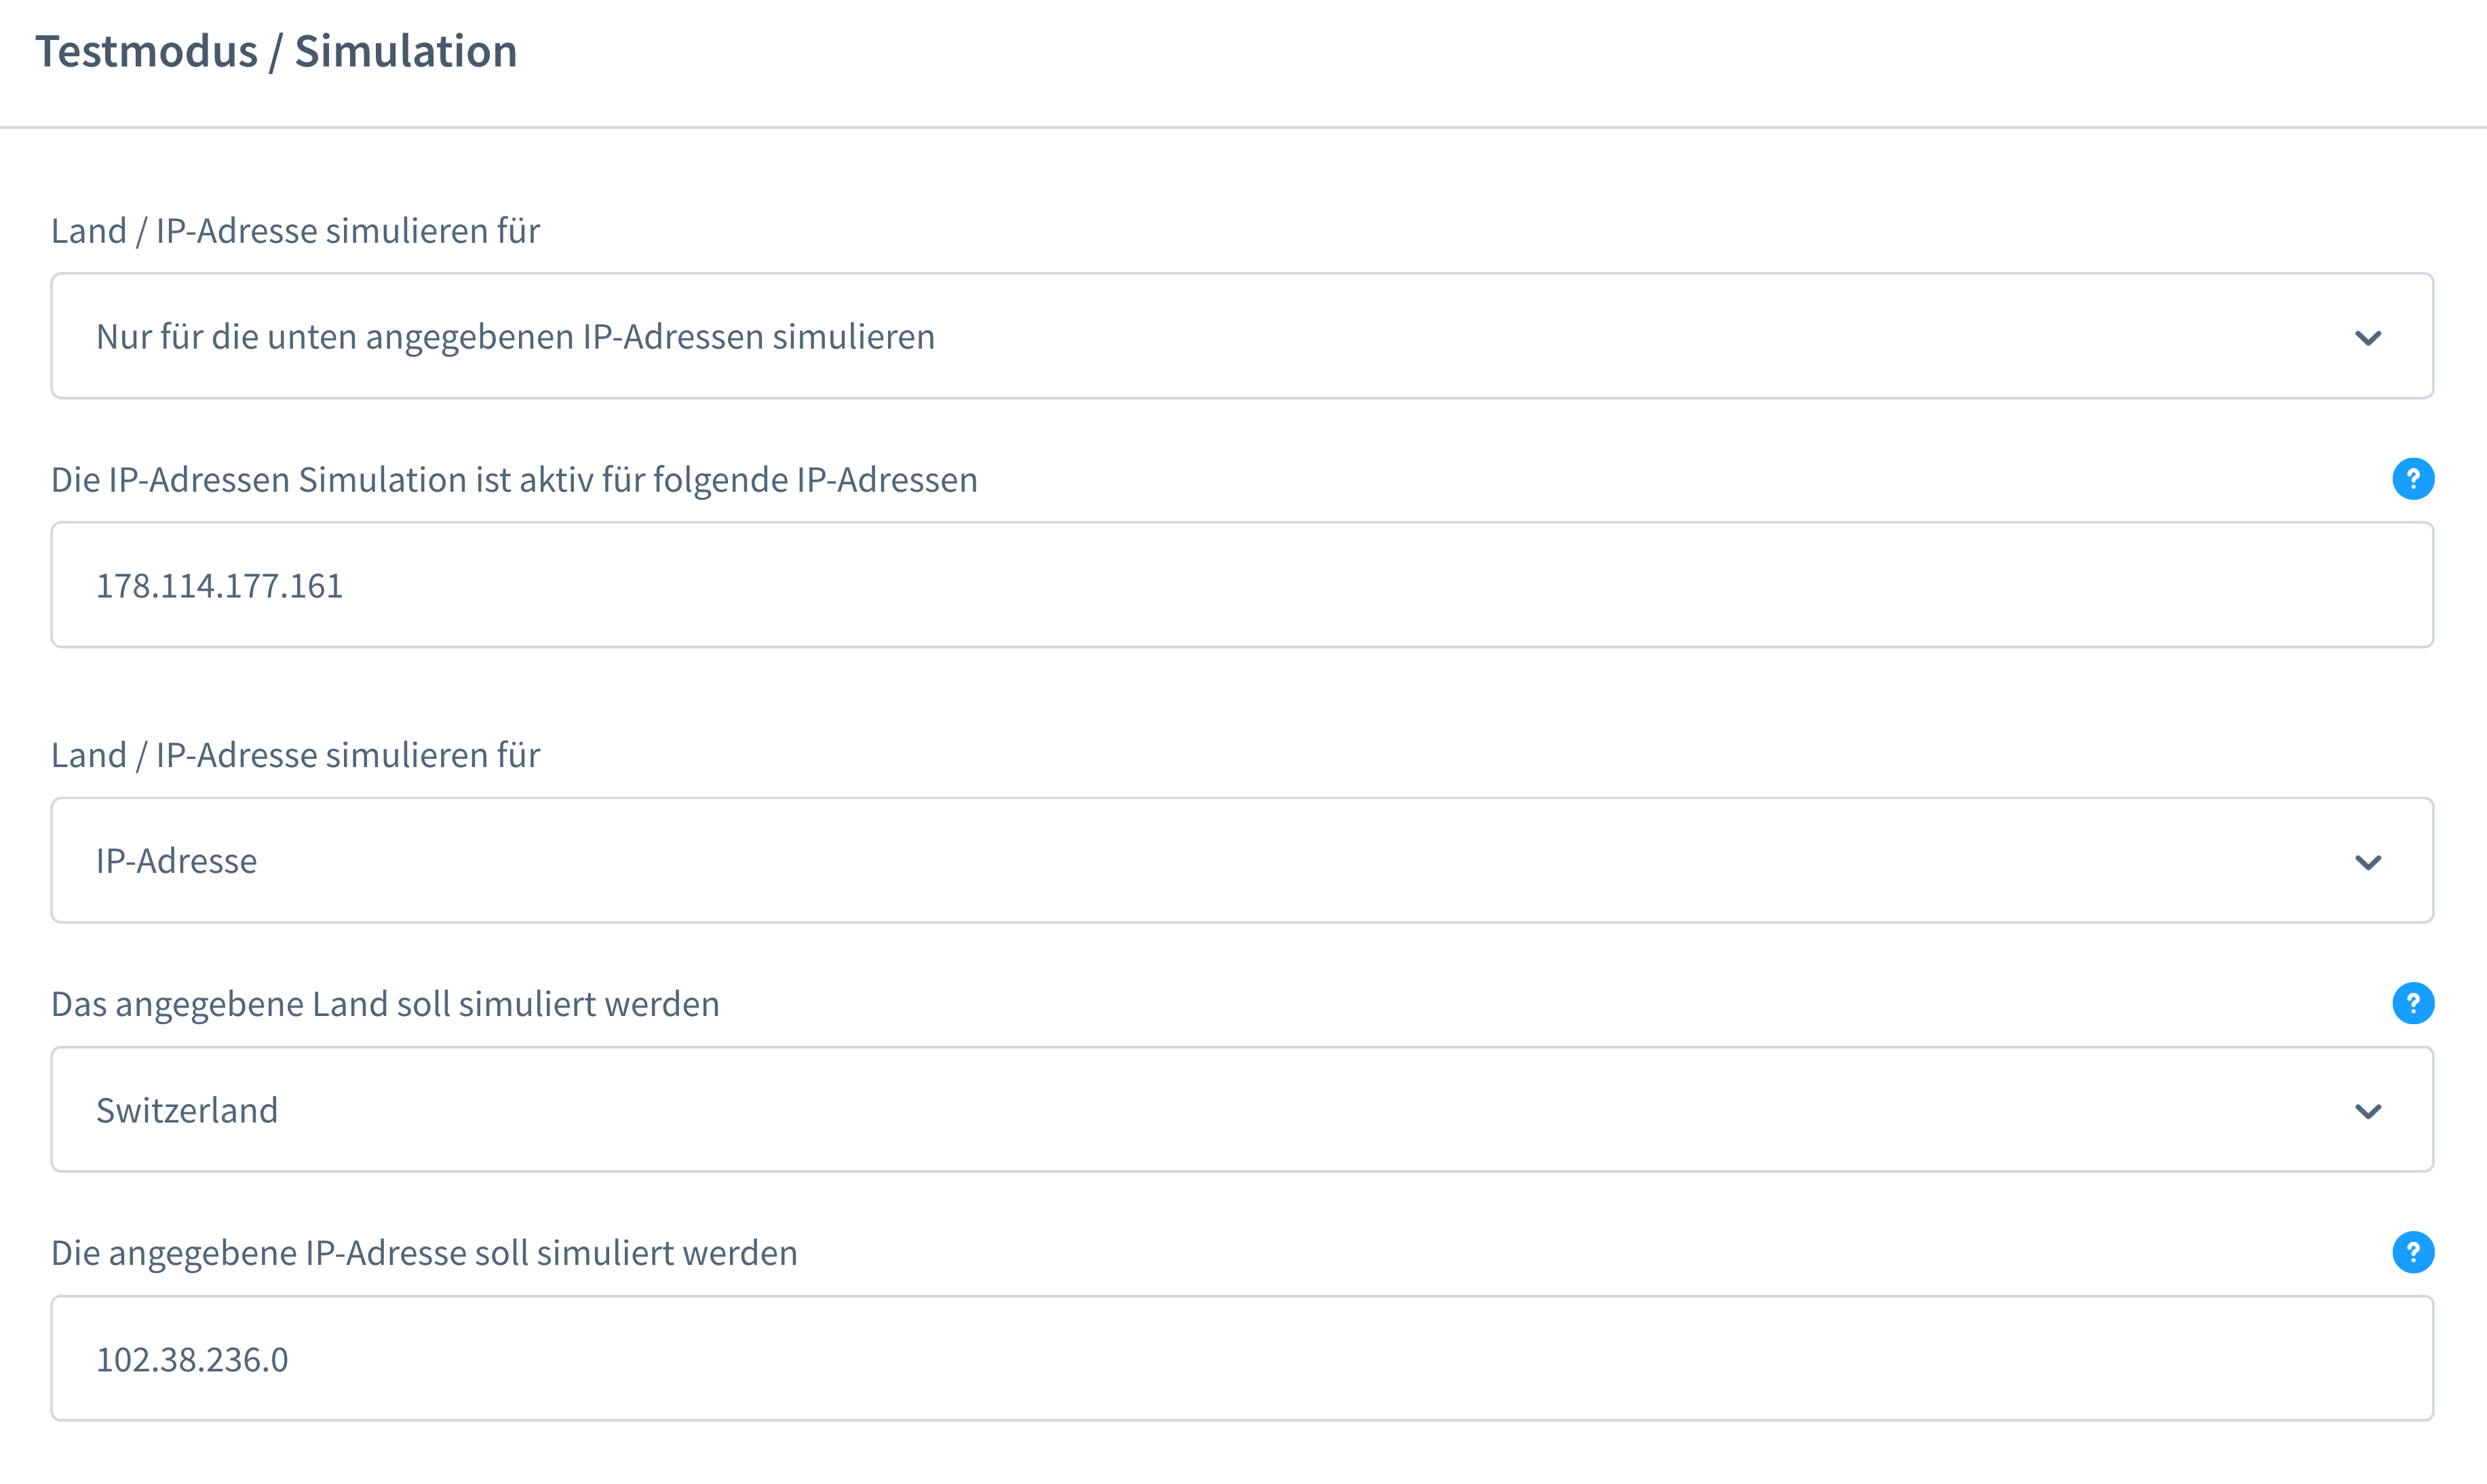Open help icon for simulated IP-Adresse field
2487x1484 pixels.
click(x=2412, y=1252)
